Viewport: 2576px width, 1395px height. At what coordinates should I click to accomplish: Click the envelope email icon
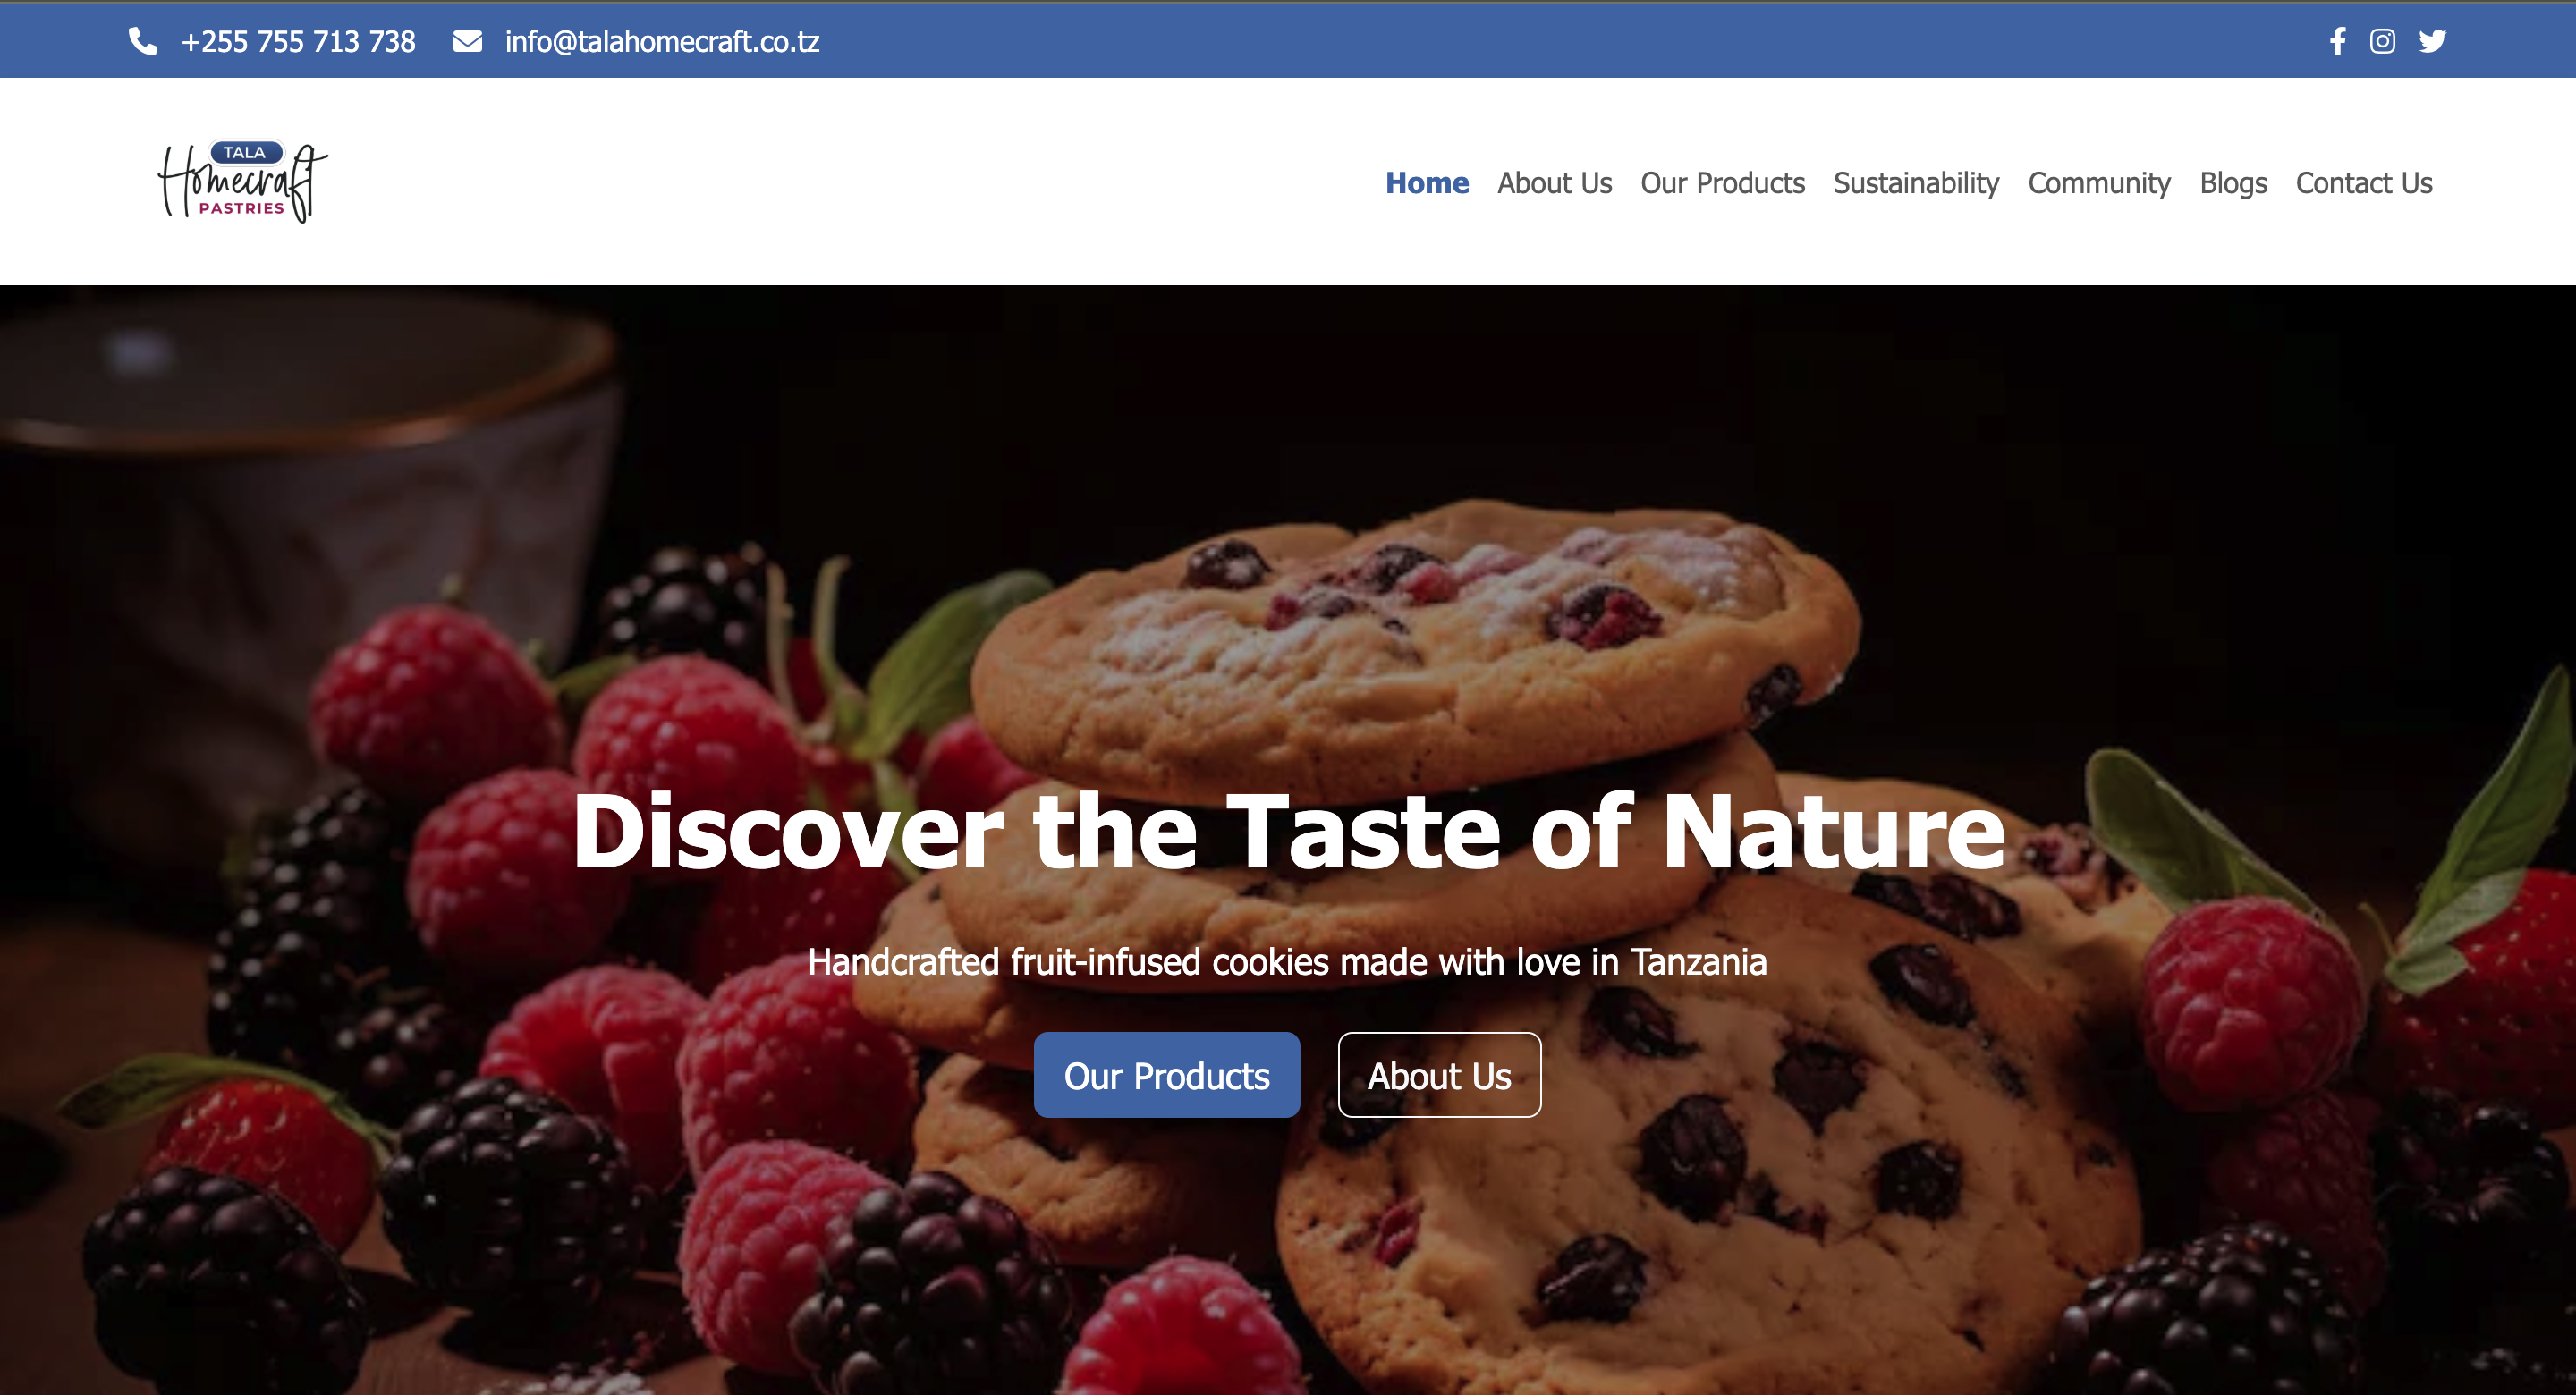tap(467, 41)
